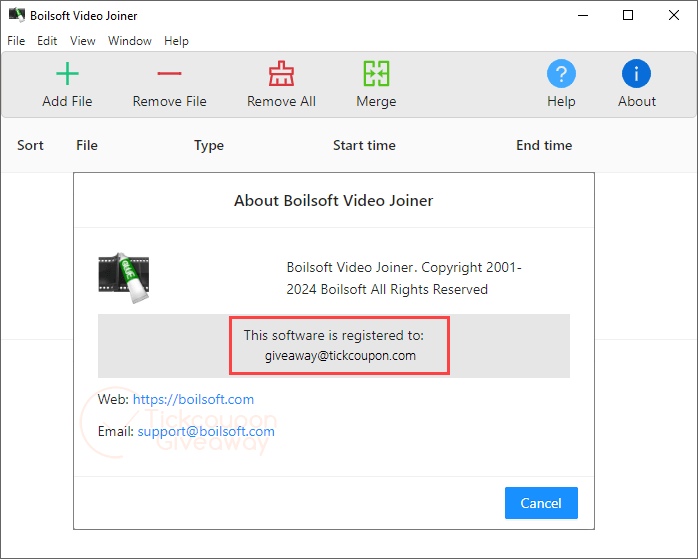698x559 pixels.
Task: Click the Remove All toolbar label
Action: [x=281, y=101]
